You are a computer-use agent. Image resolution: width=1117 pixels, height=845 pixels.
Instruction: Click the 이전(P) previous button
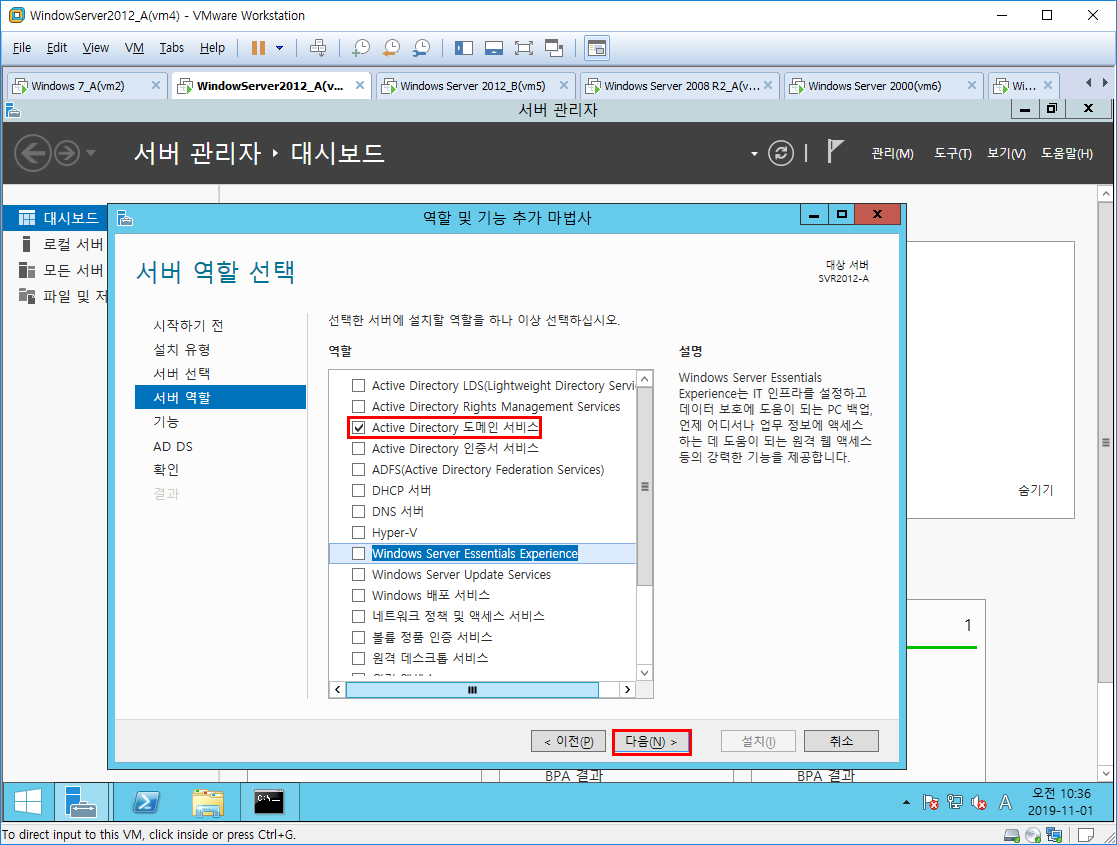tap(568, 742)
